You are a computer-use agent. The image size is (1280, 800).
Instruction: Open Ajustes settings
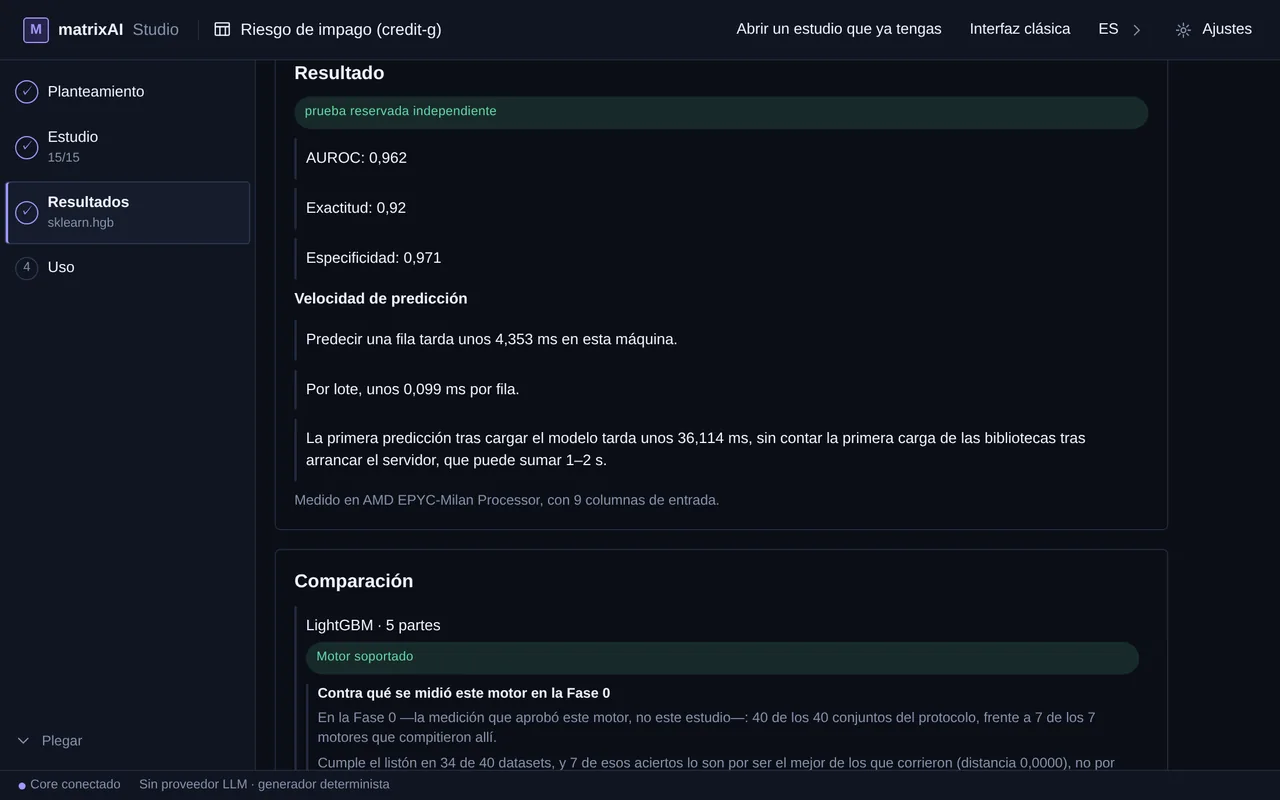(1213, 29)
